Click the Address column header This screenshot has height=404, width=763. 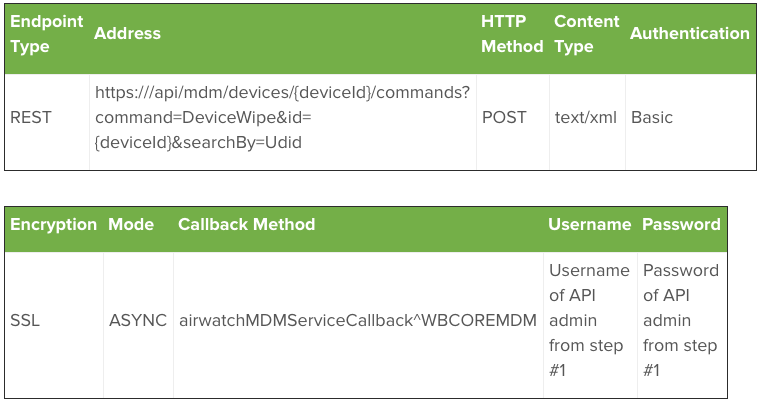point(127,33)
